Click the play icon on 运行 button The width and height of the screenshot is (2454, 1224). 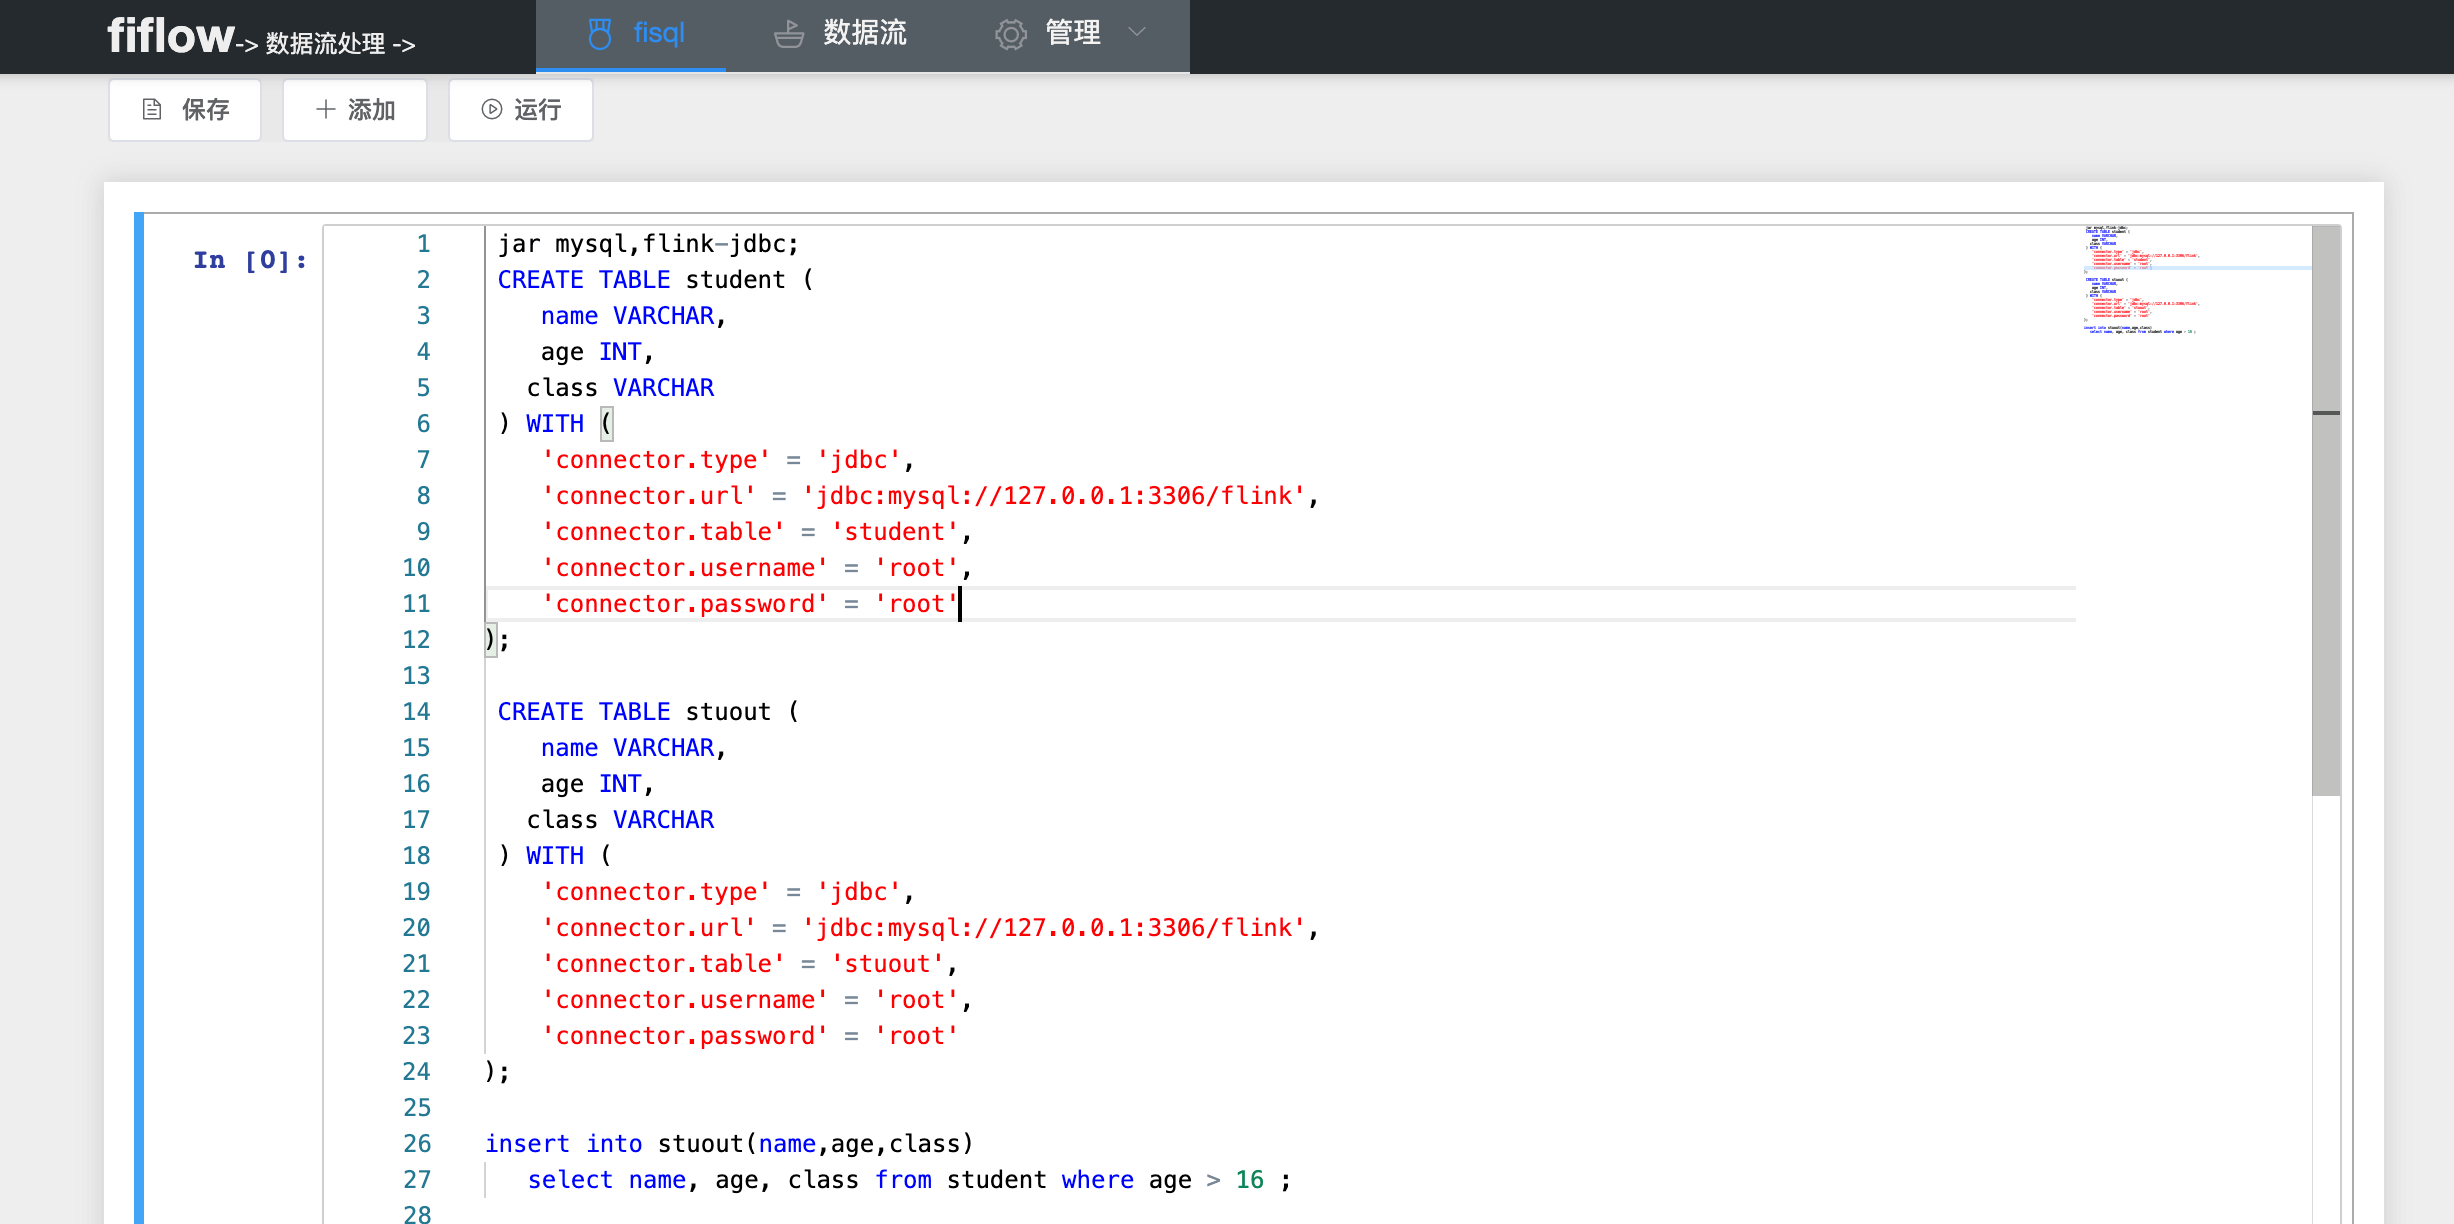click(x=491, y=110)
